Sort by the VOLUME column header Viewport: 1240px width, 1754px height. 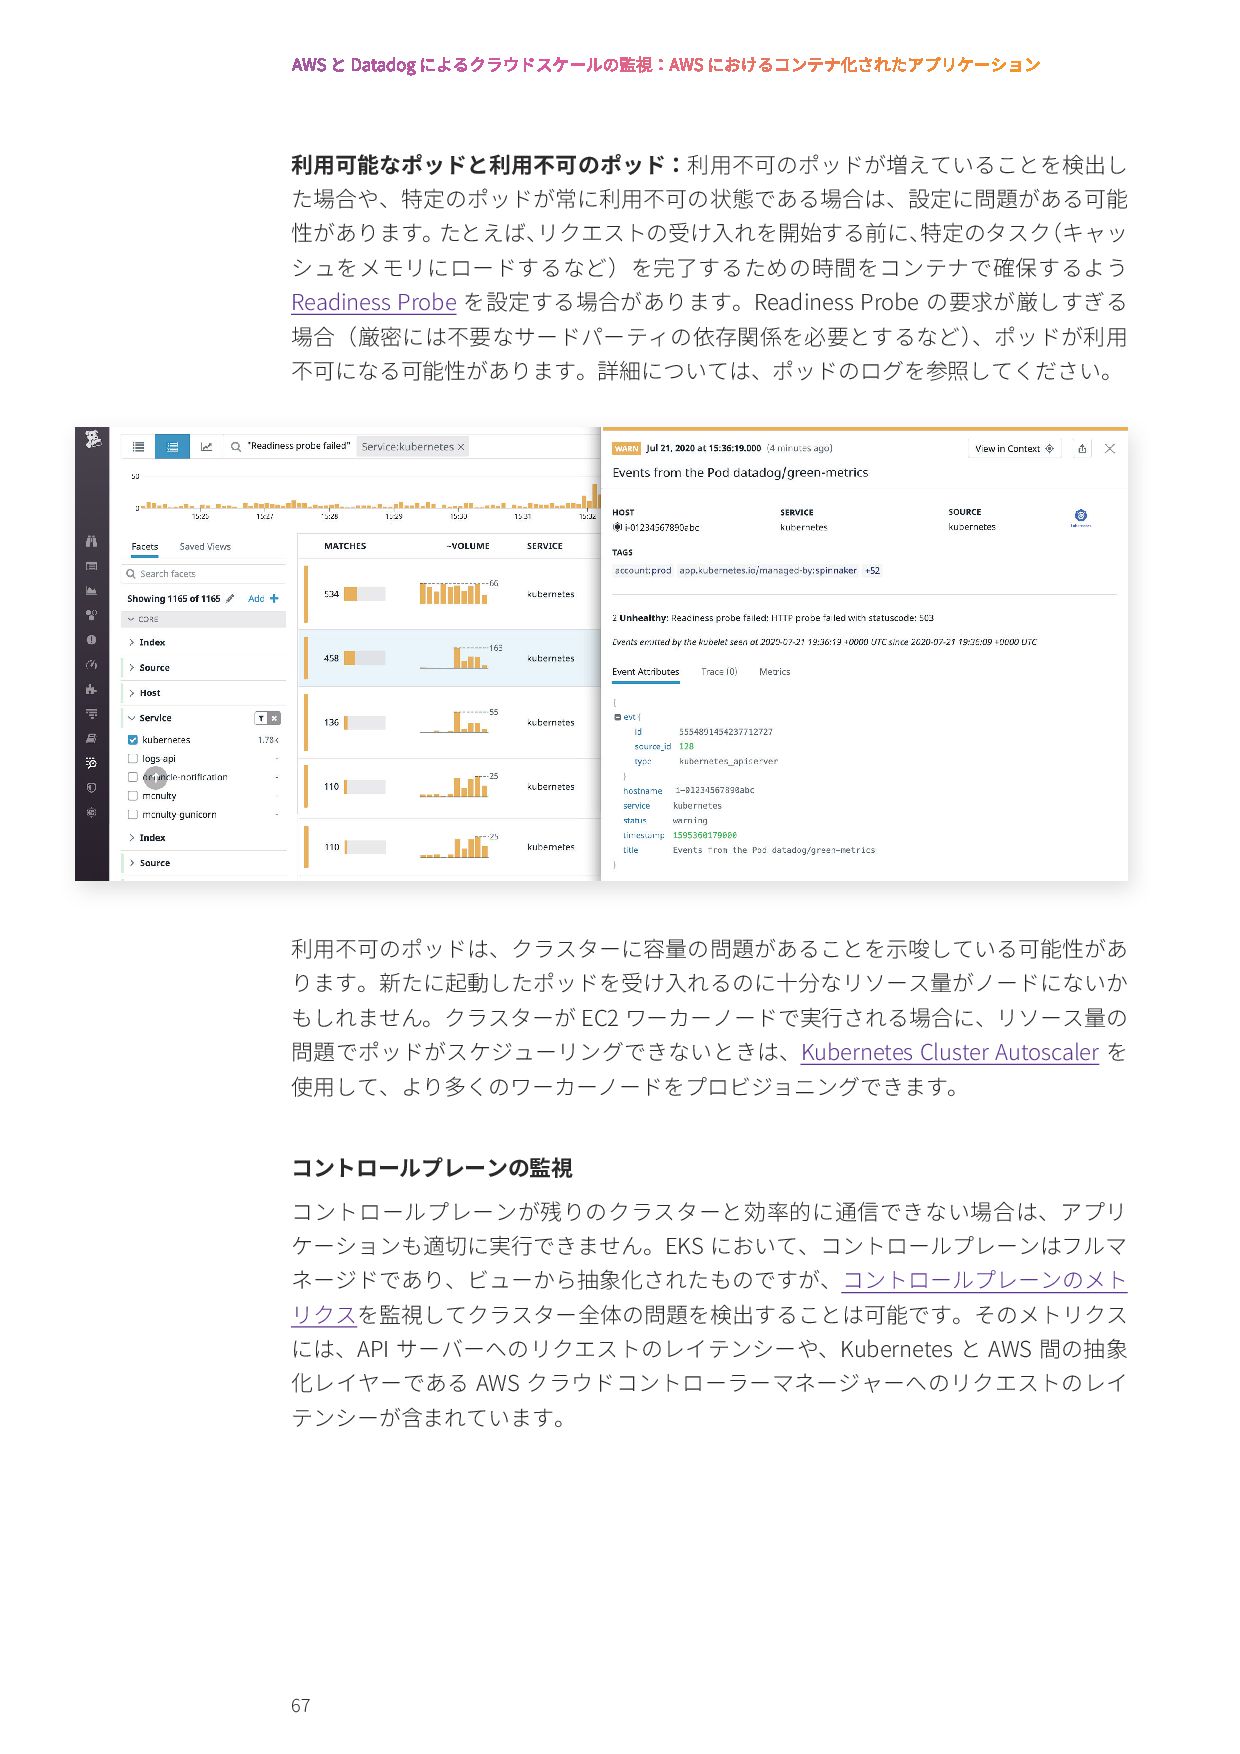(x=468, y=546)
